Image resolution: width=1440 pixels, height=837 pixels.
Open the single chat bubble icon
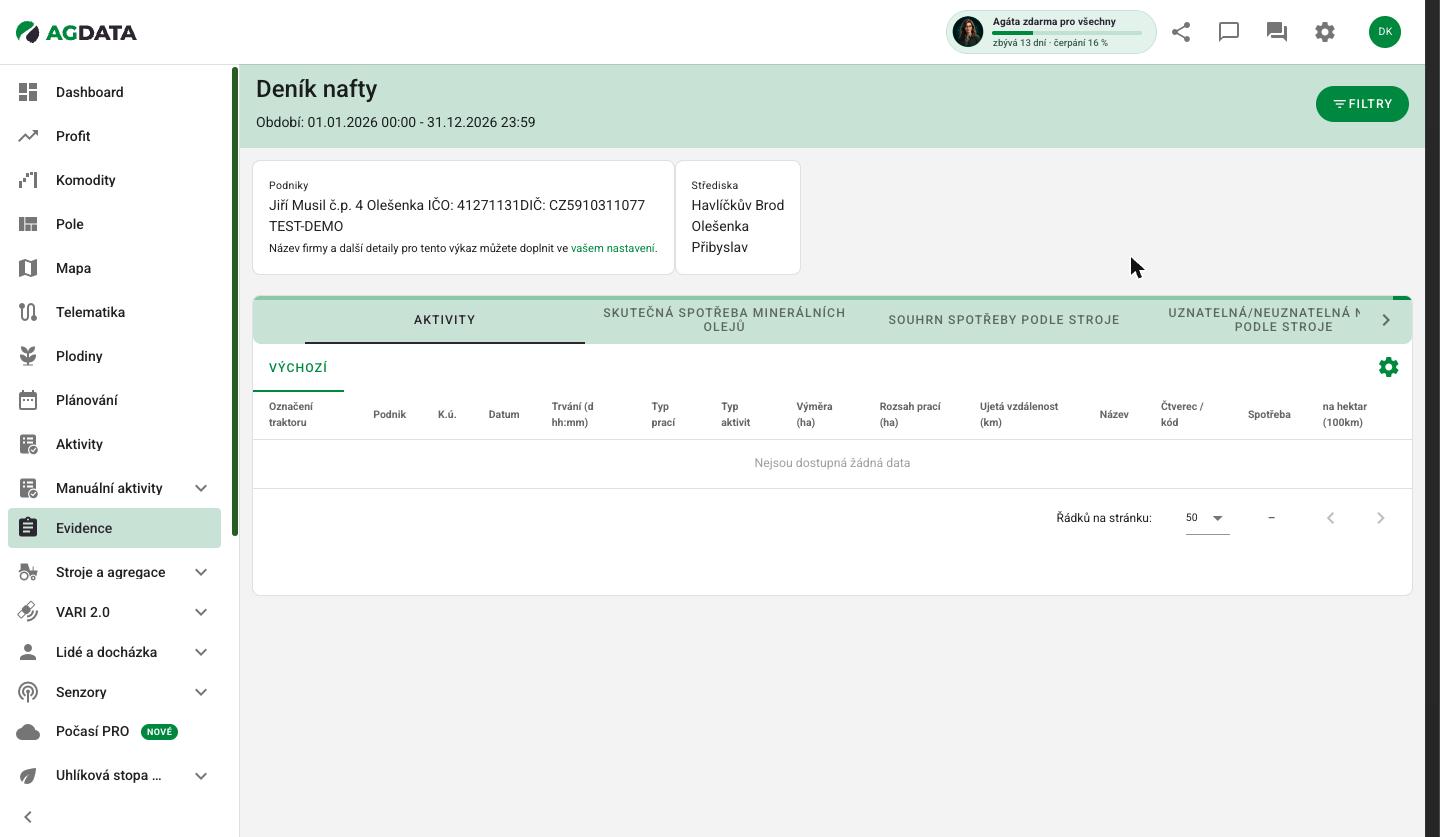1229,32
